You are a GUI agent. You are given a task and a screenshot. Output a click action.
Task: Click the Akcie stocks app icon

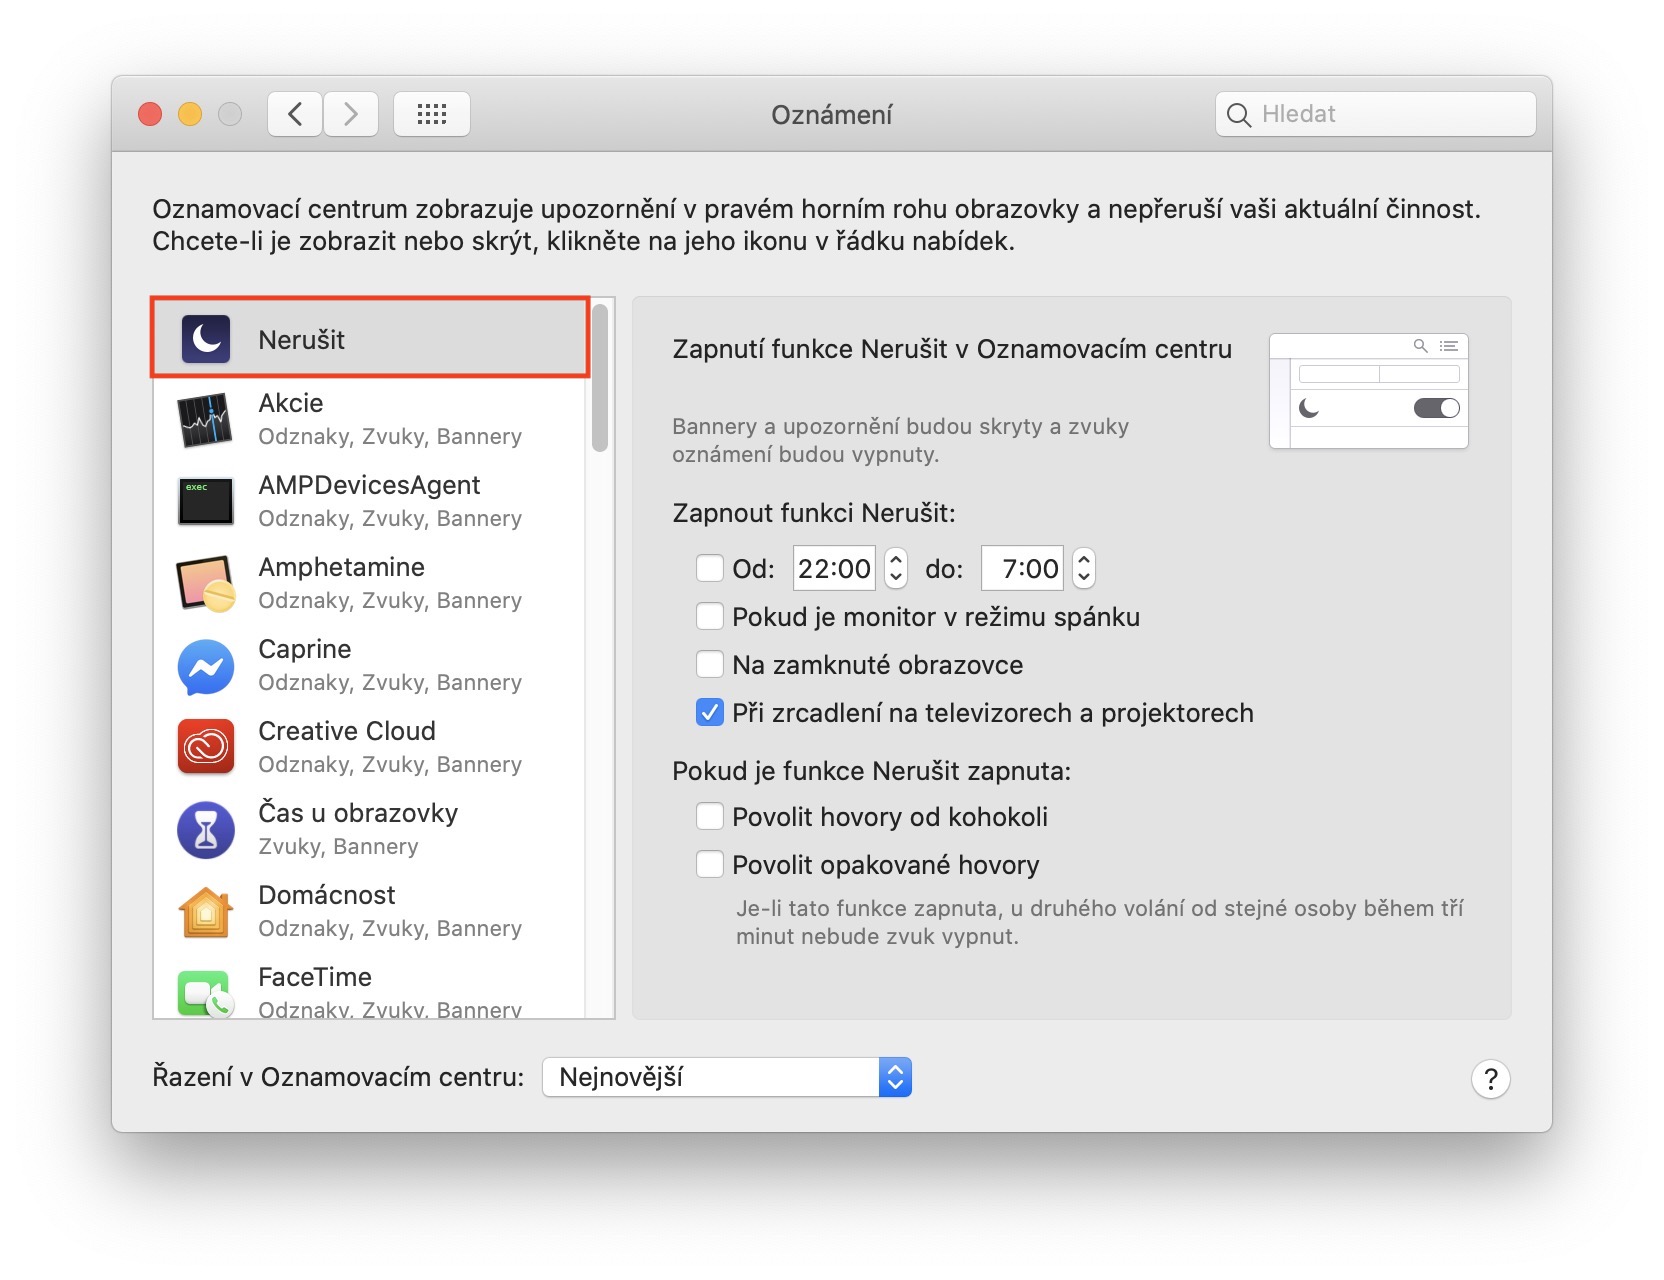[x=206, y=420]
